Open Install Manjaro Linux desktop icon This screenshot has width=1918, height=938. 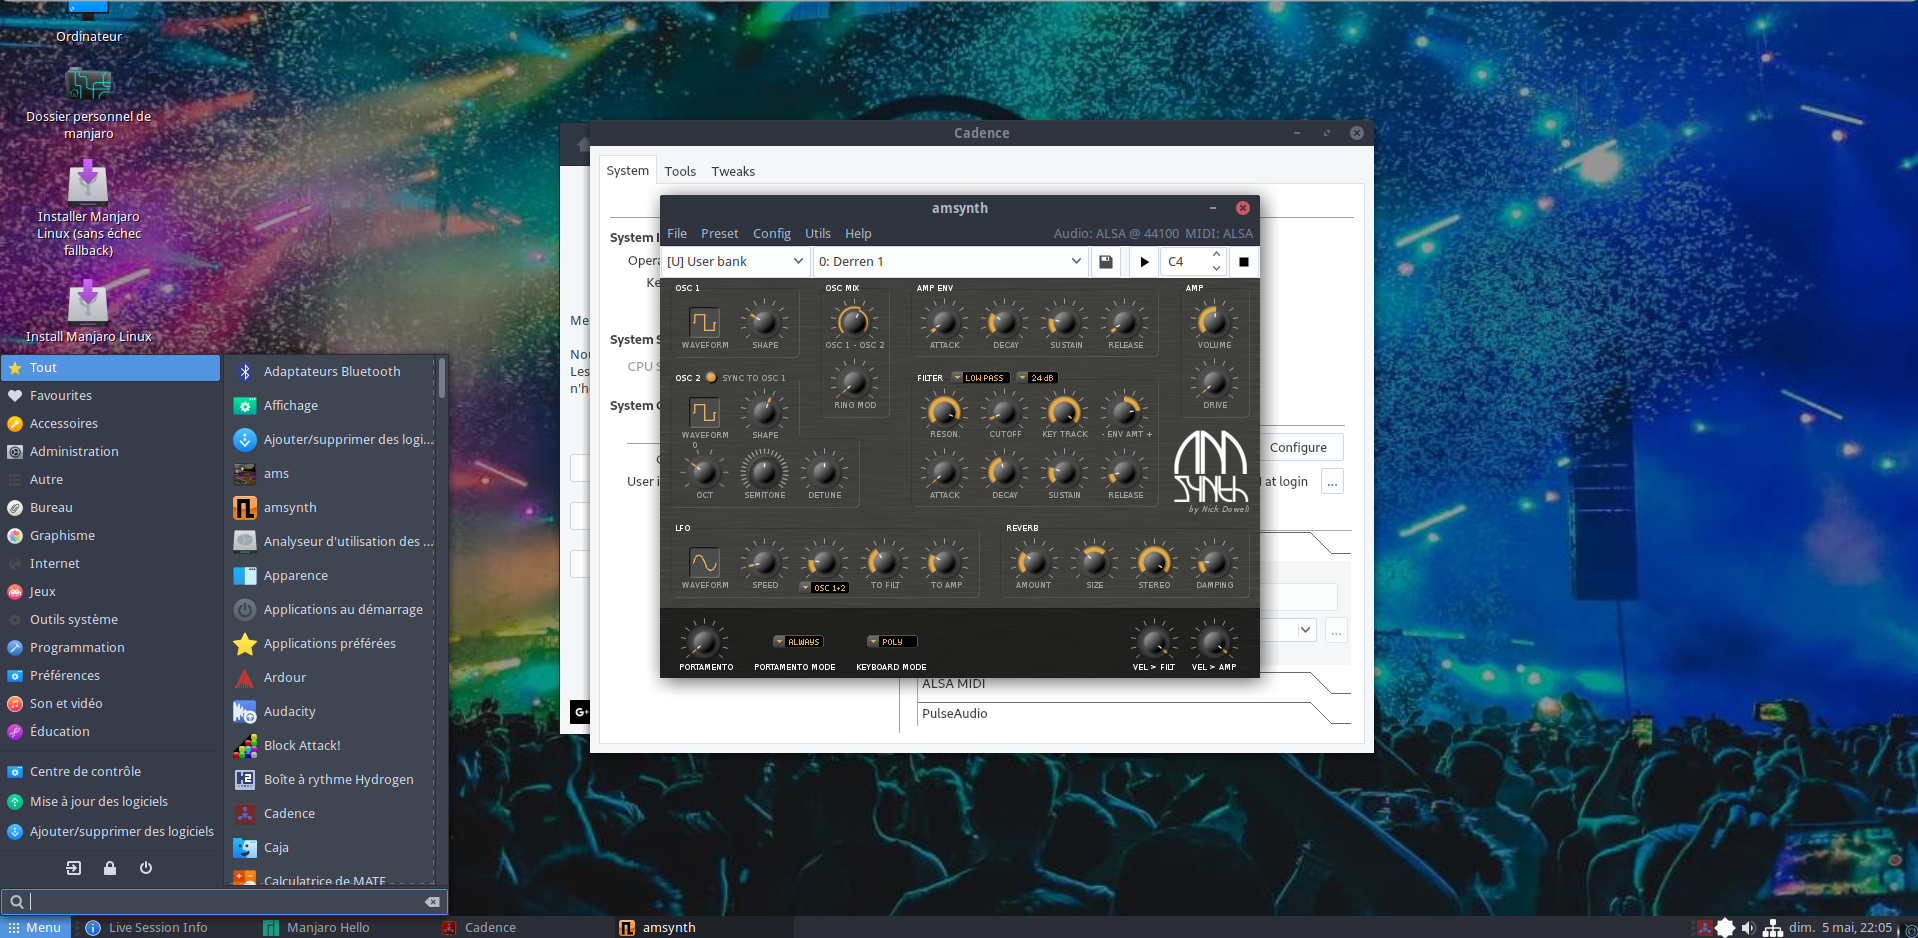pyautogui.click(x=88, y=312)
